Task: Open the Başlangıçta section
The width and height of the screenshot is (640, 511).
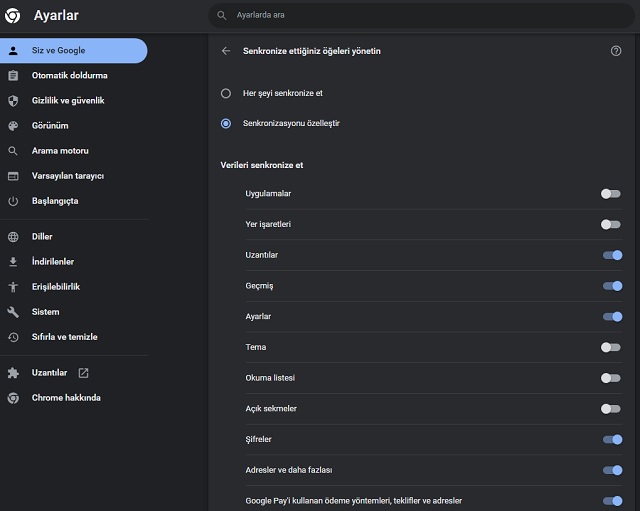Action: pos(73,201)
